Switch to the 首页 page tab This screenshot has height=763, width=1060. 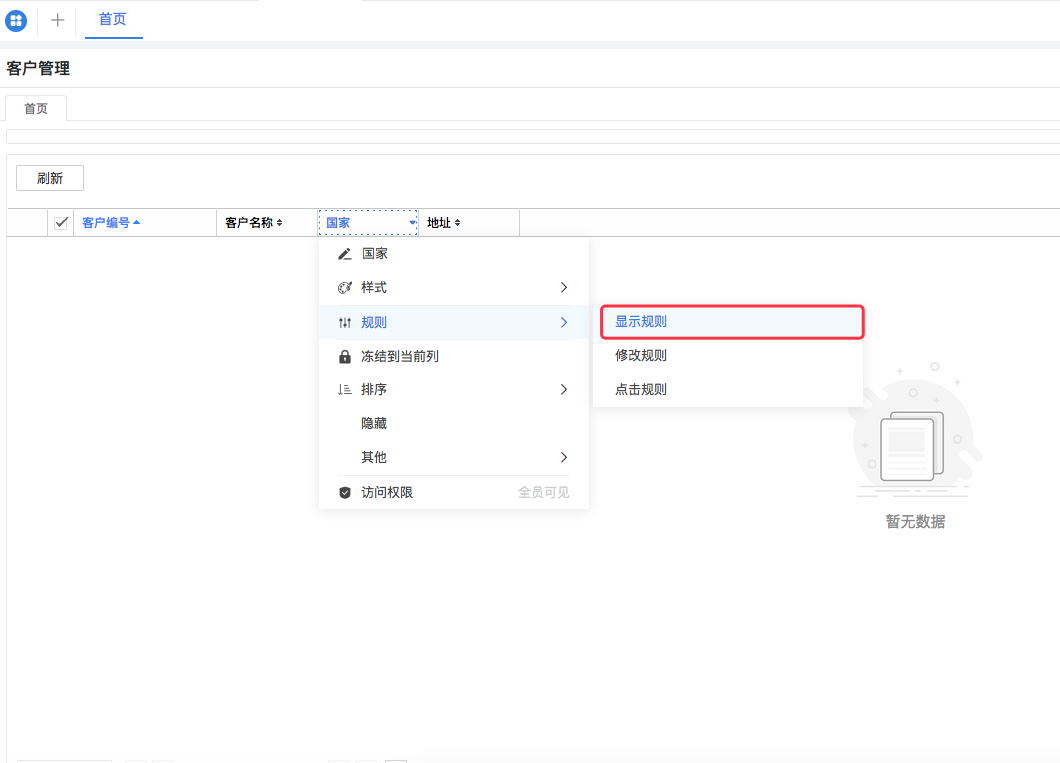pos(35,107)
